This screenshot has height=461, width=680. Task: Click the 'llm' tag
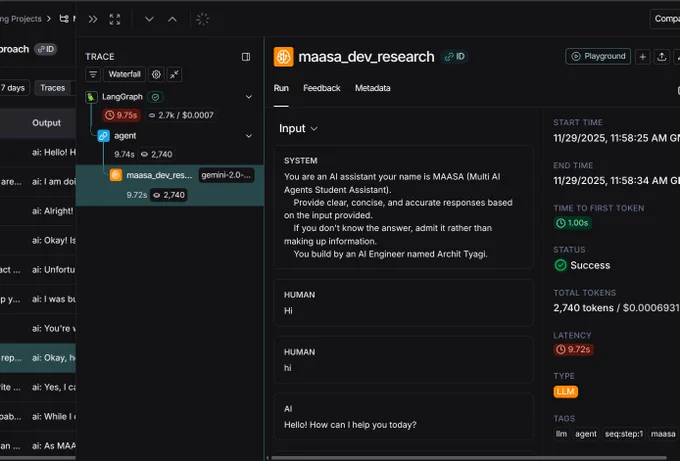coord(561,434)
